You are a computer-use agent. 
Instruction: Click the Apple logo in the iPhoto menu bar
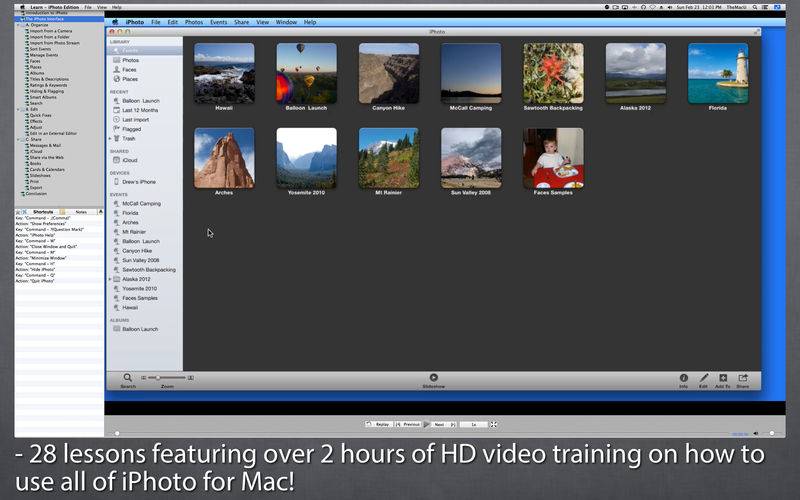[115, 22]
